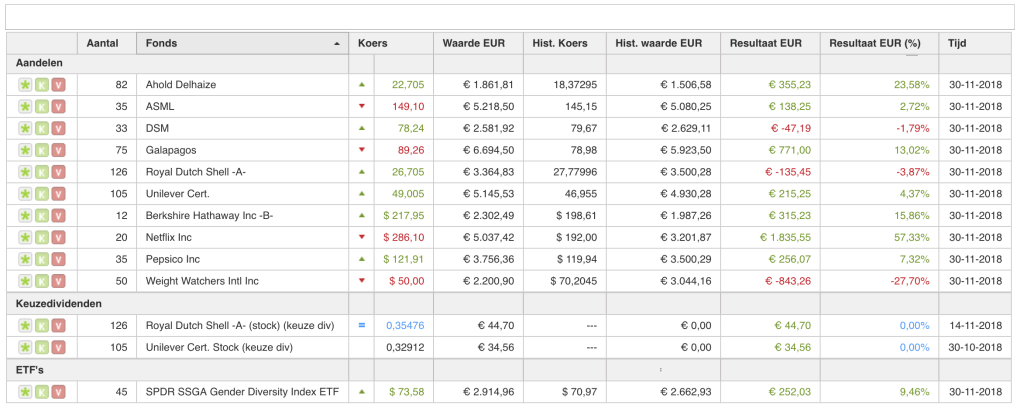1024x411 pixels.
Task: Click the K icon in DSM row
Action: point(42,129)
